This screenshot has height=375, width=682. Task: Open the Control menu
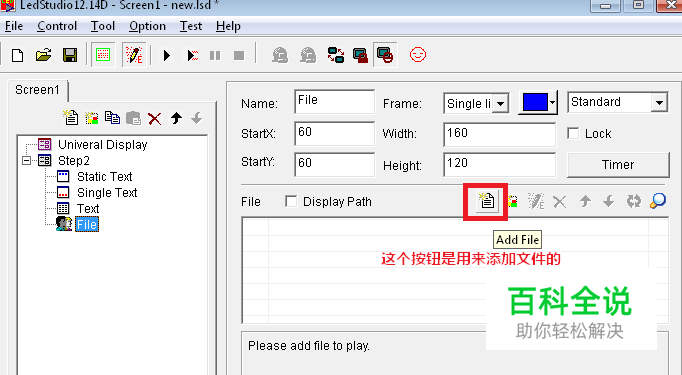[x=57, y=26]
